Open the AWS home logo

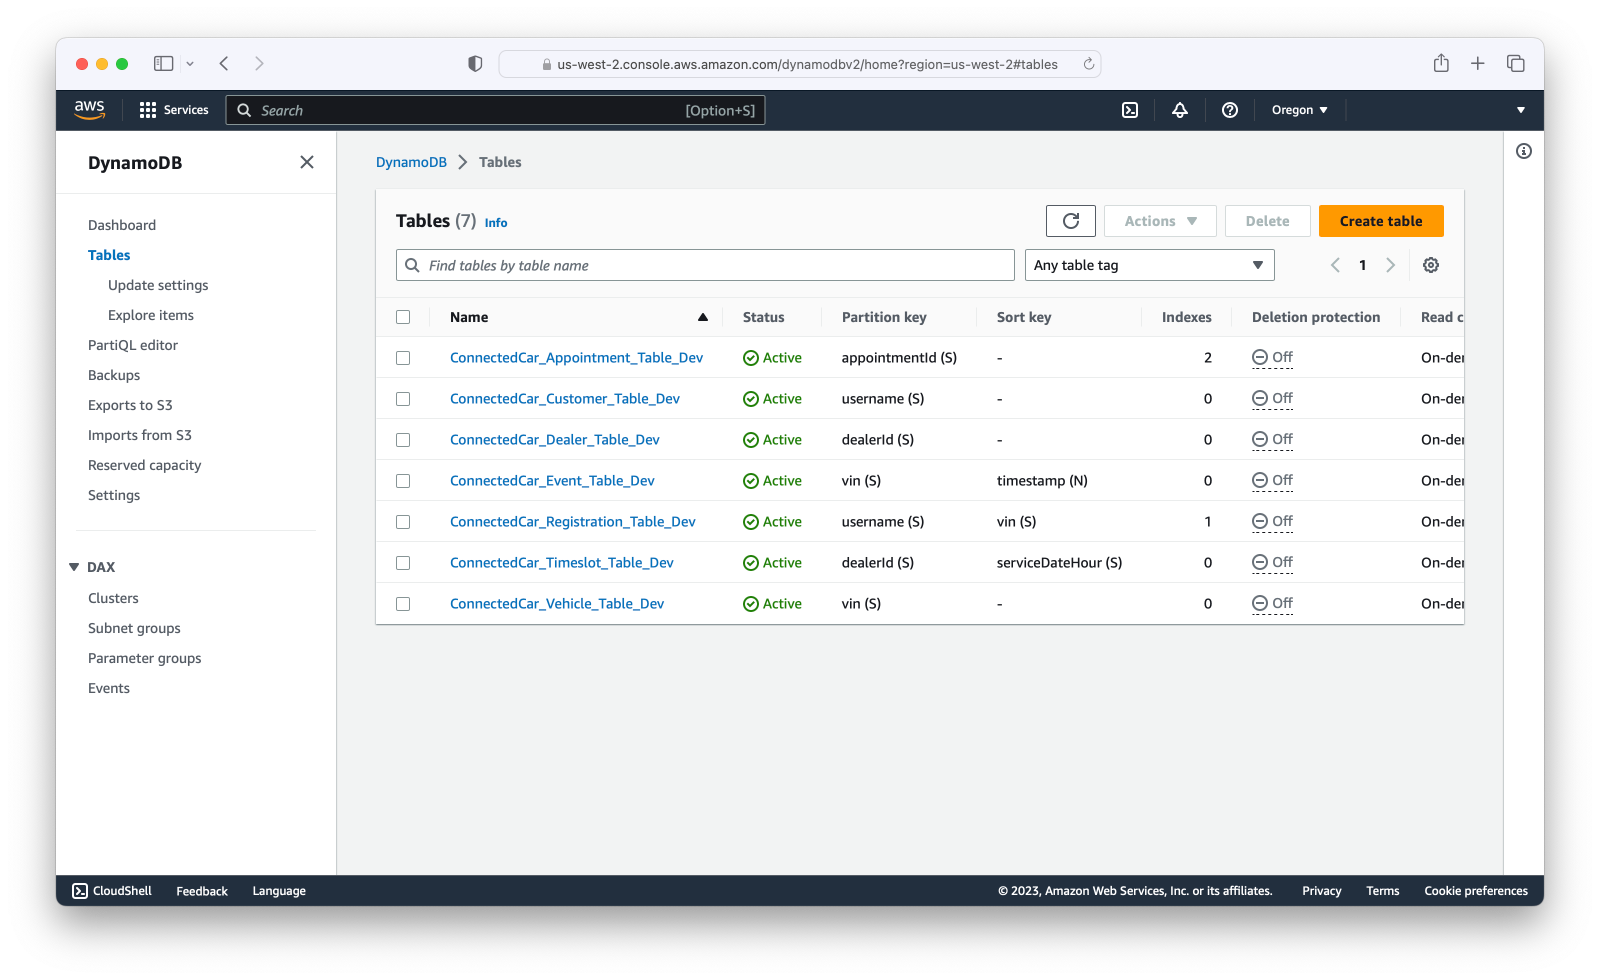pyautogui.click(x=89, y=110)
